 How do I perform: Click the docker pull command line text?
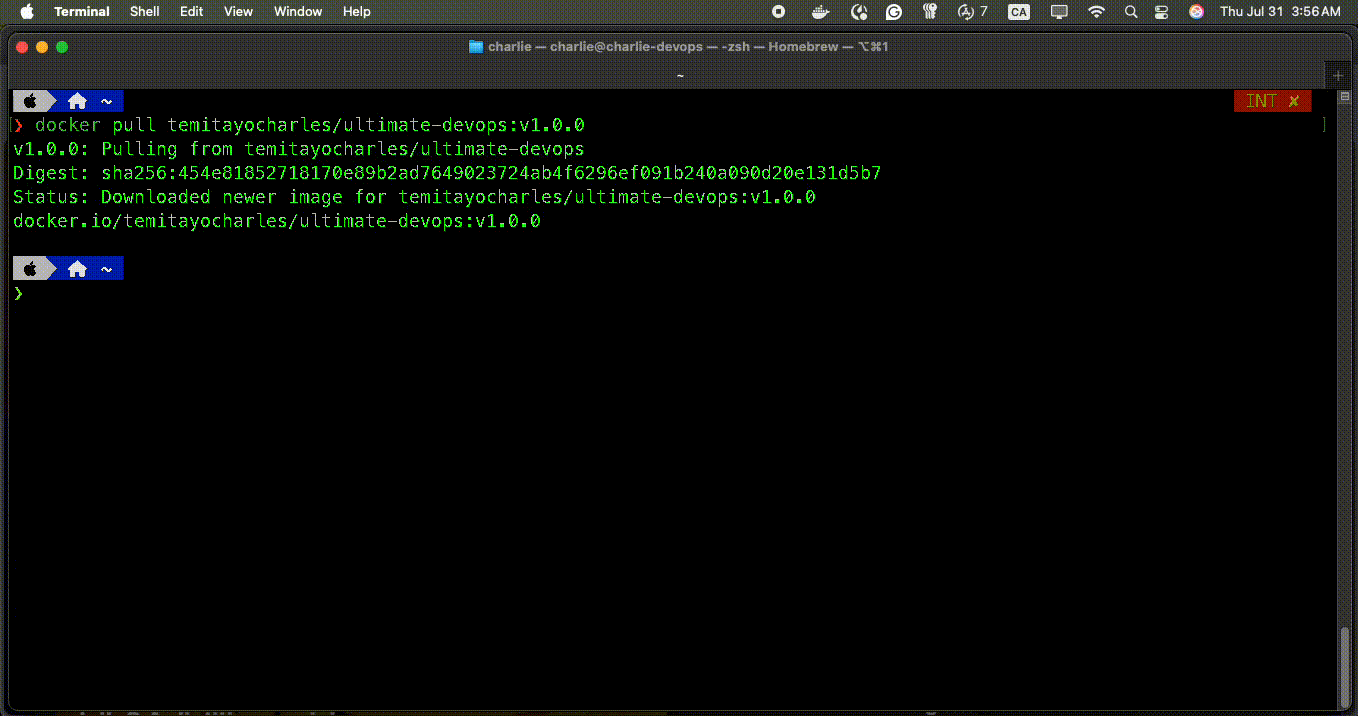[310, 125]
